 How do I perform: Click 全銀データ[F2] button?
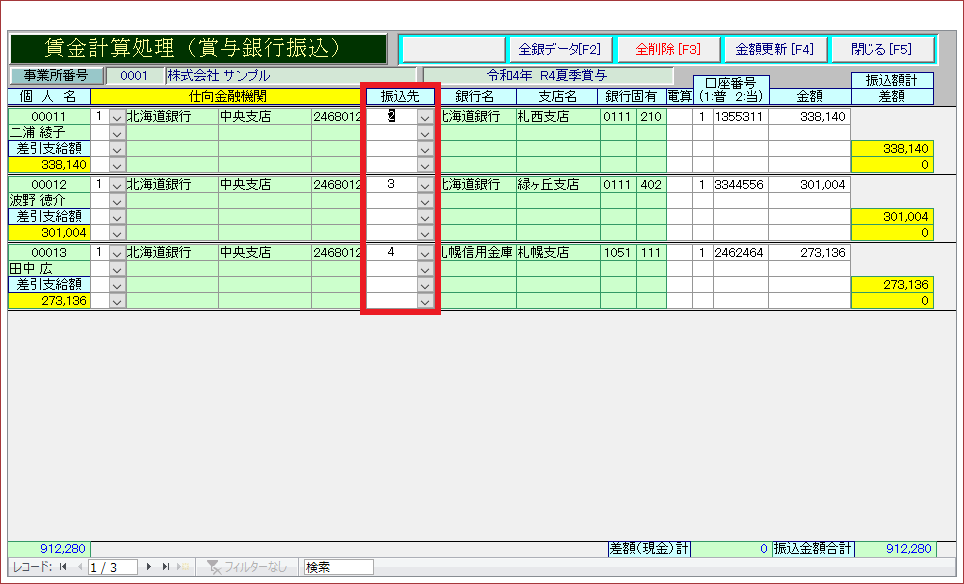559,49
